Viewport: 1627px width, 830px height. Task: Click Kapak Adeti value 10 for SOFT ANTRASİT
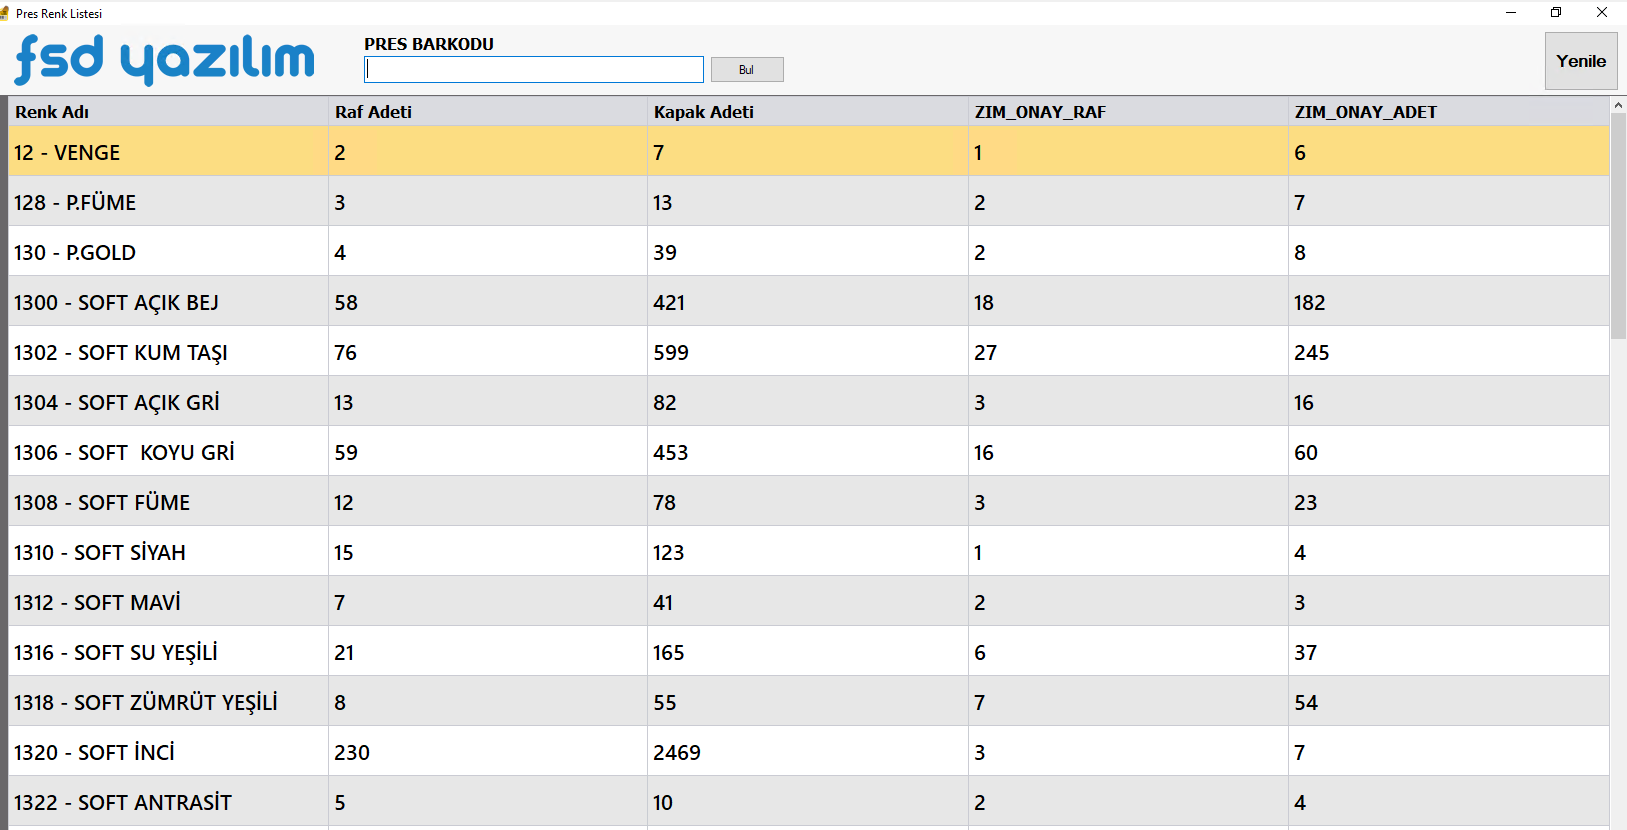[x=663, y=803]
